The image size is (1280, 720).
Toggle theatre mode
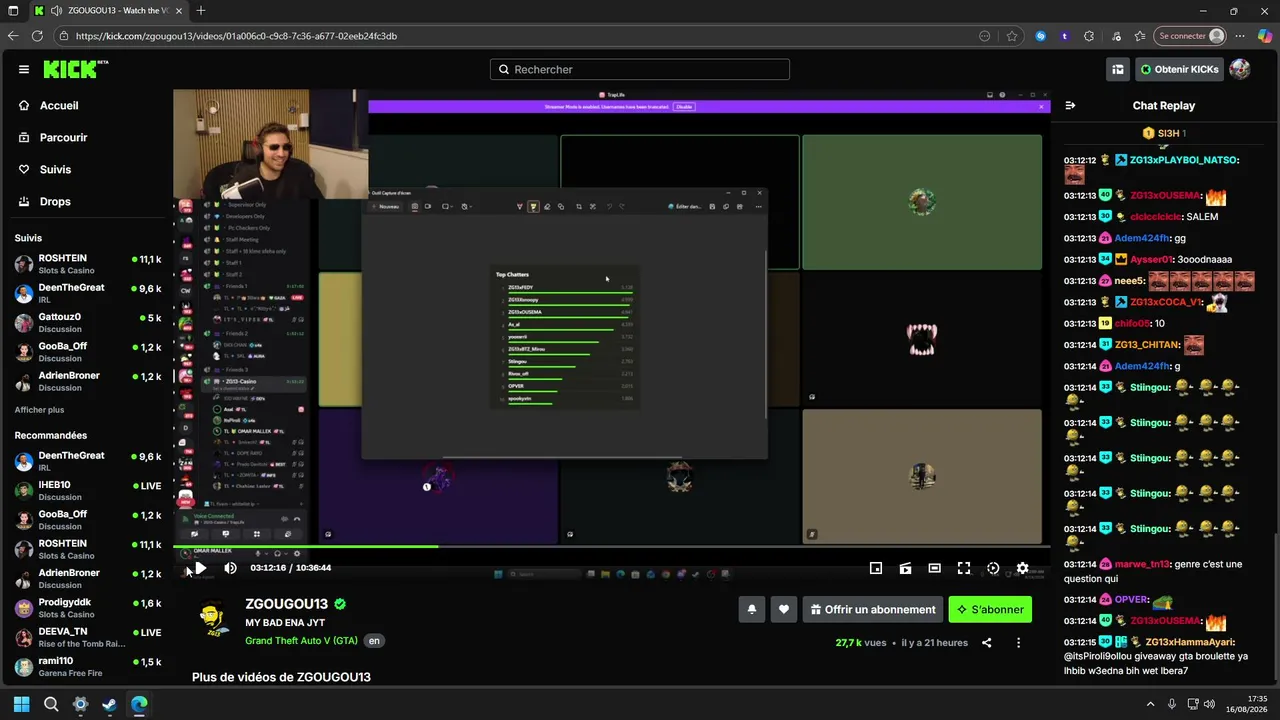934,568
